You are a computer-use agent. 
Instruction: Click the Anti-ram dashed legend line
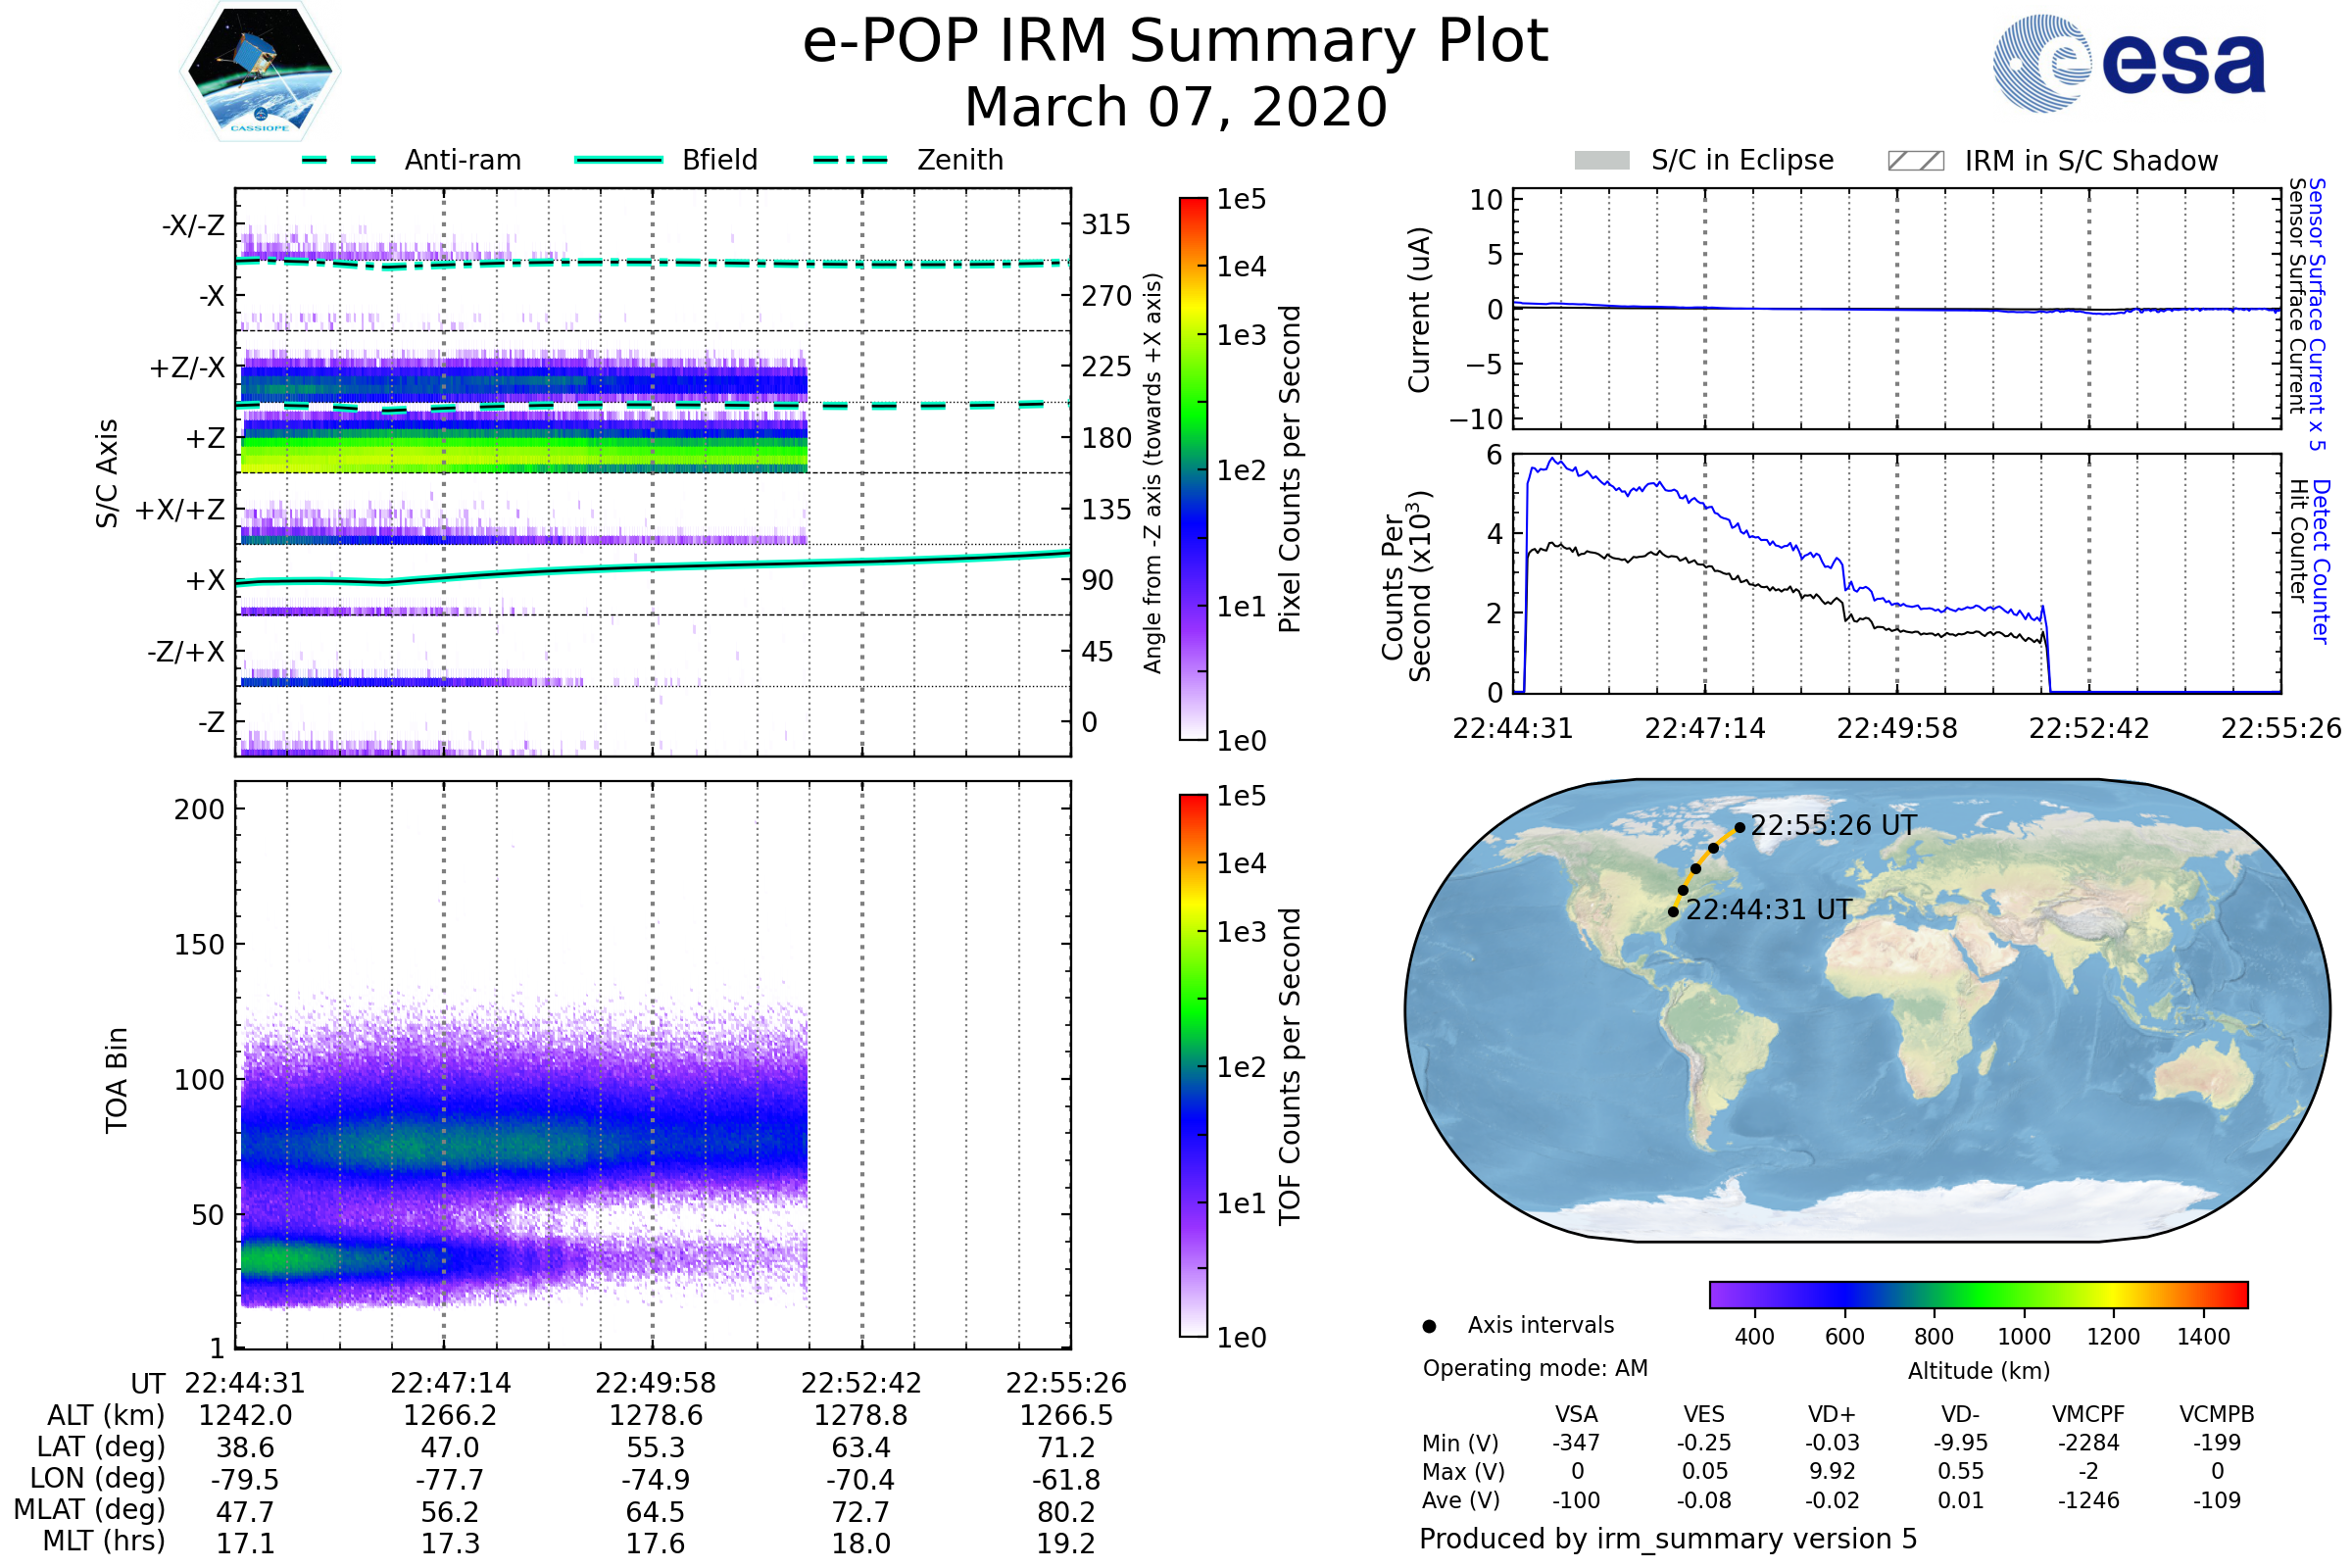(339, 160)
